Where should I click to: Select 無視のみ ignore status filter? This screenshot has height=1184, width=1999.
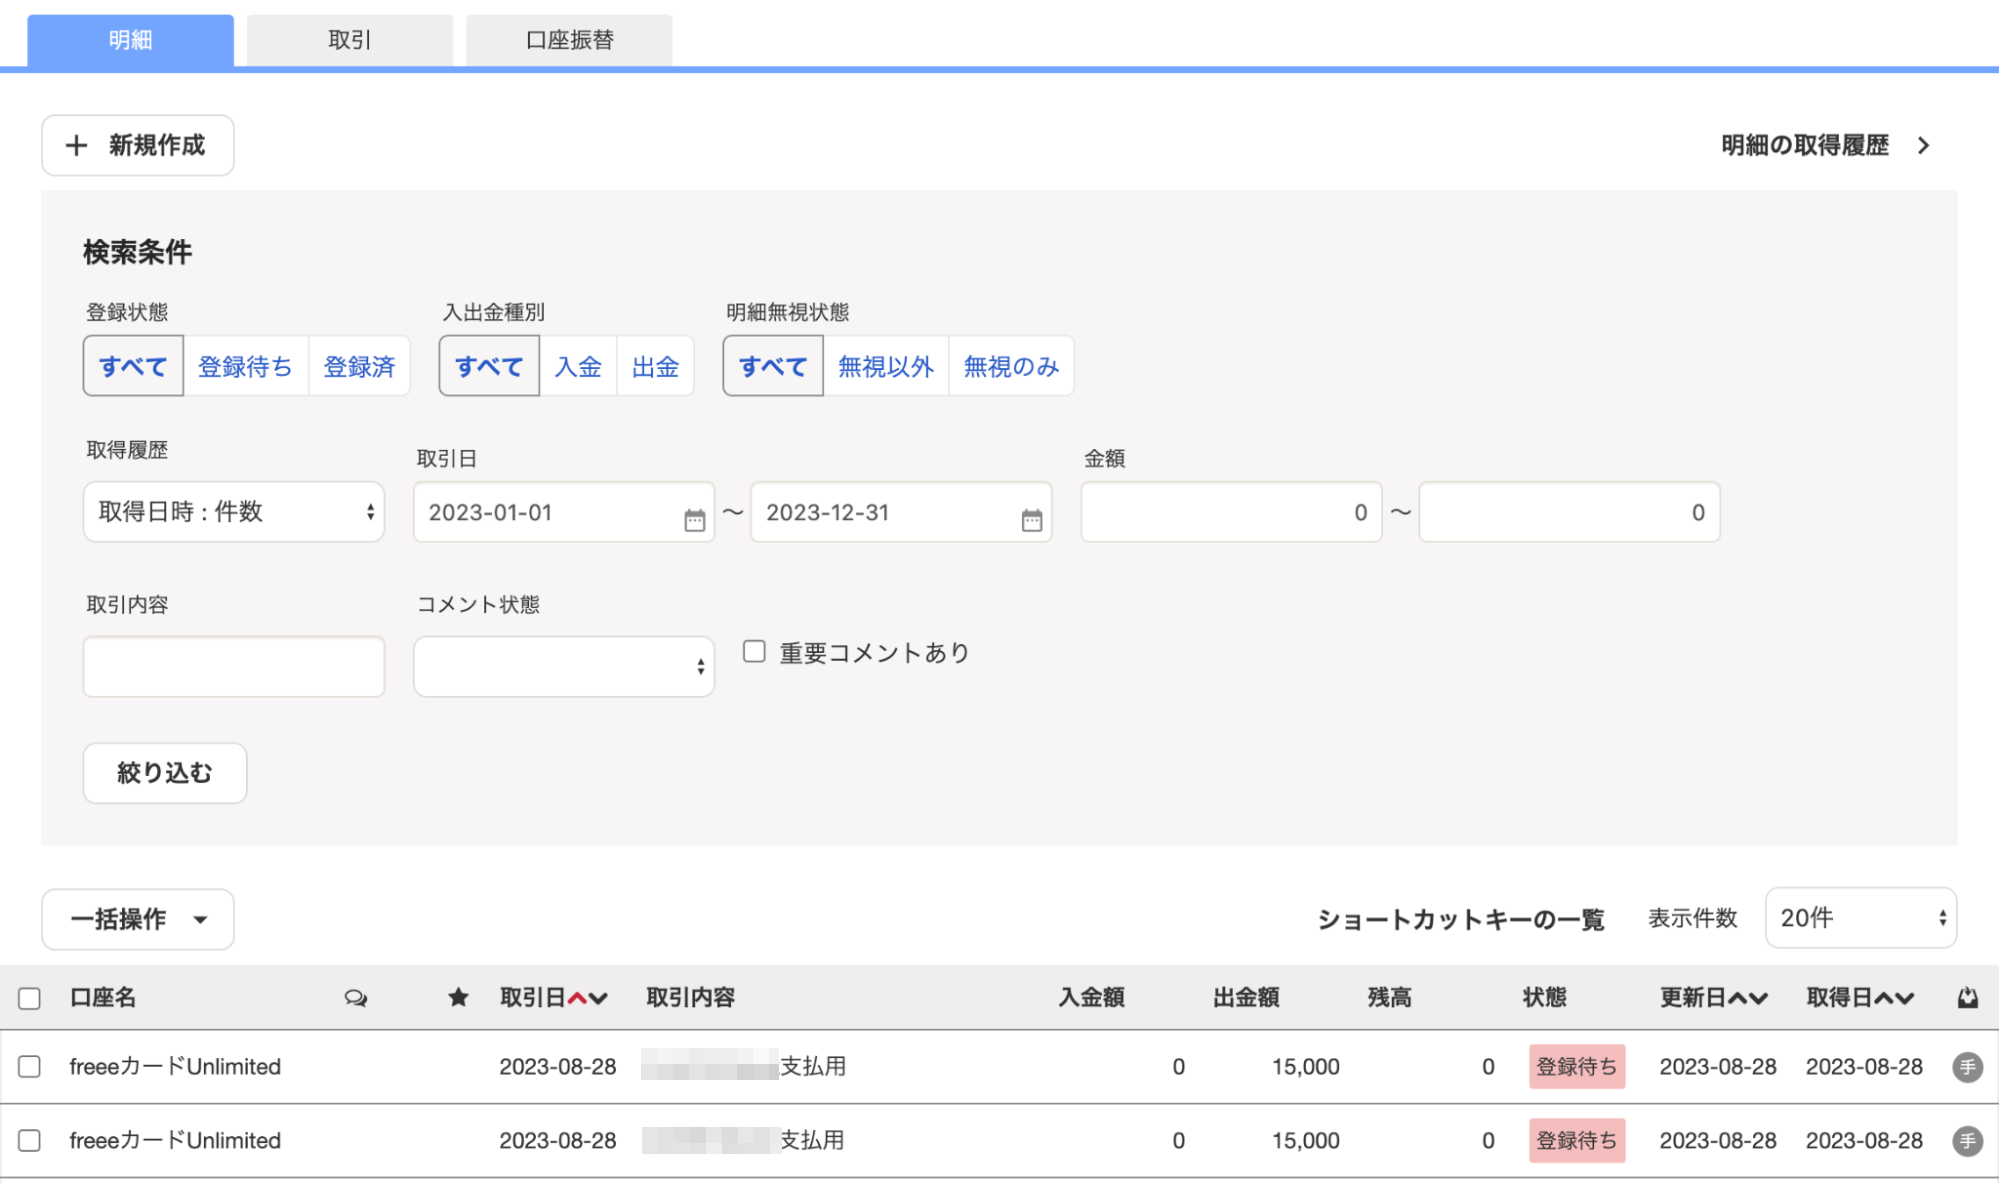click(x=1011, y=367)
